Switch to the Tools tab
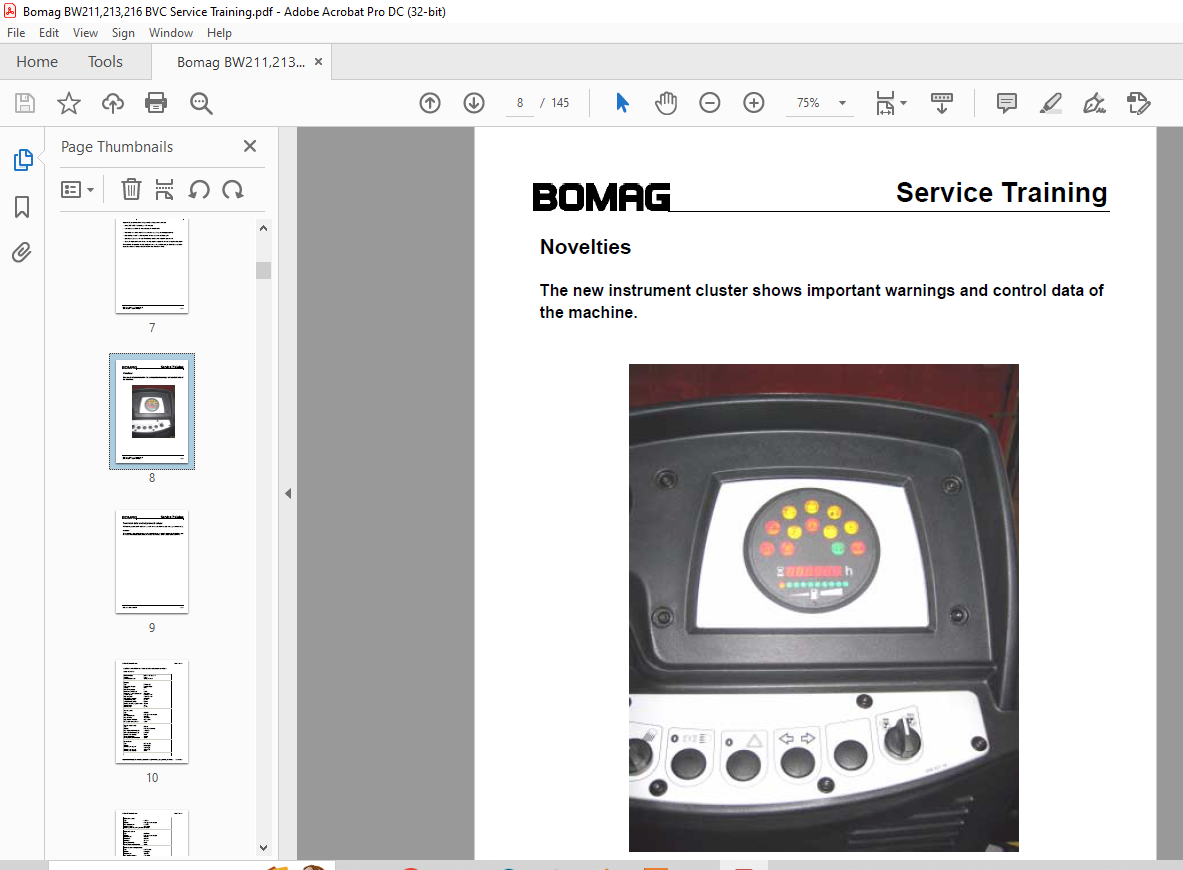Screen dimensions: 1183x870 pyautogui.click(x=105, y=62)
